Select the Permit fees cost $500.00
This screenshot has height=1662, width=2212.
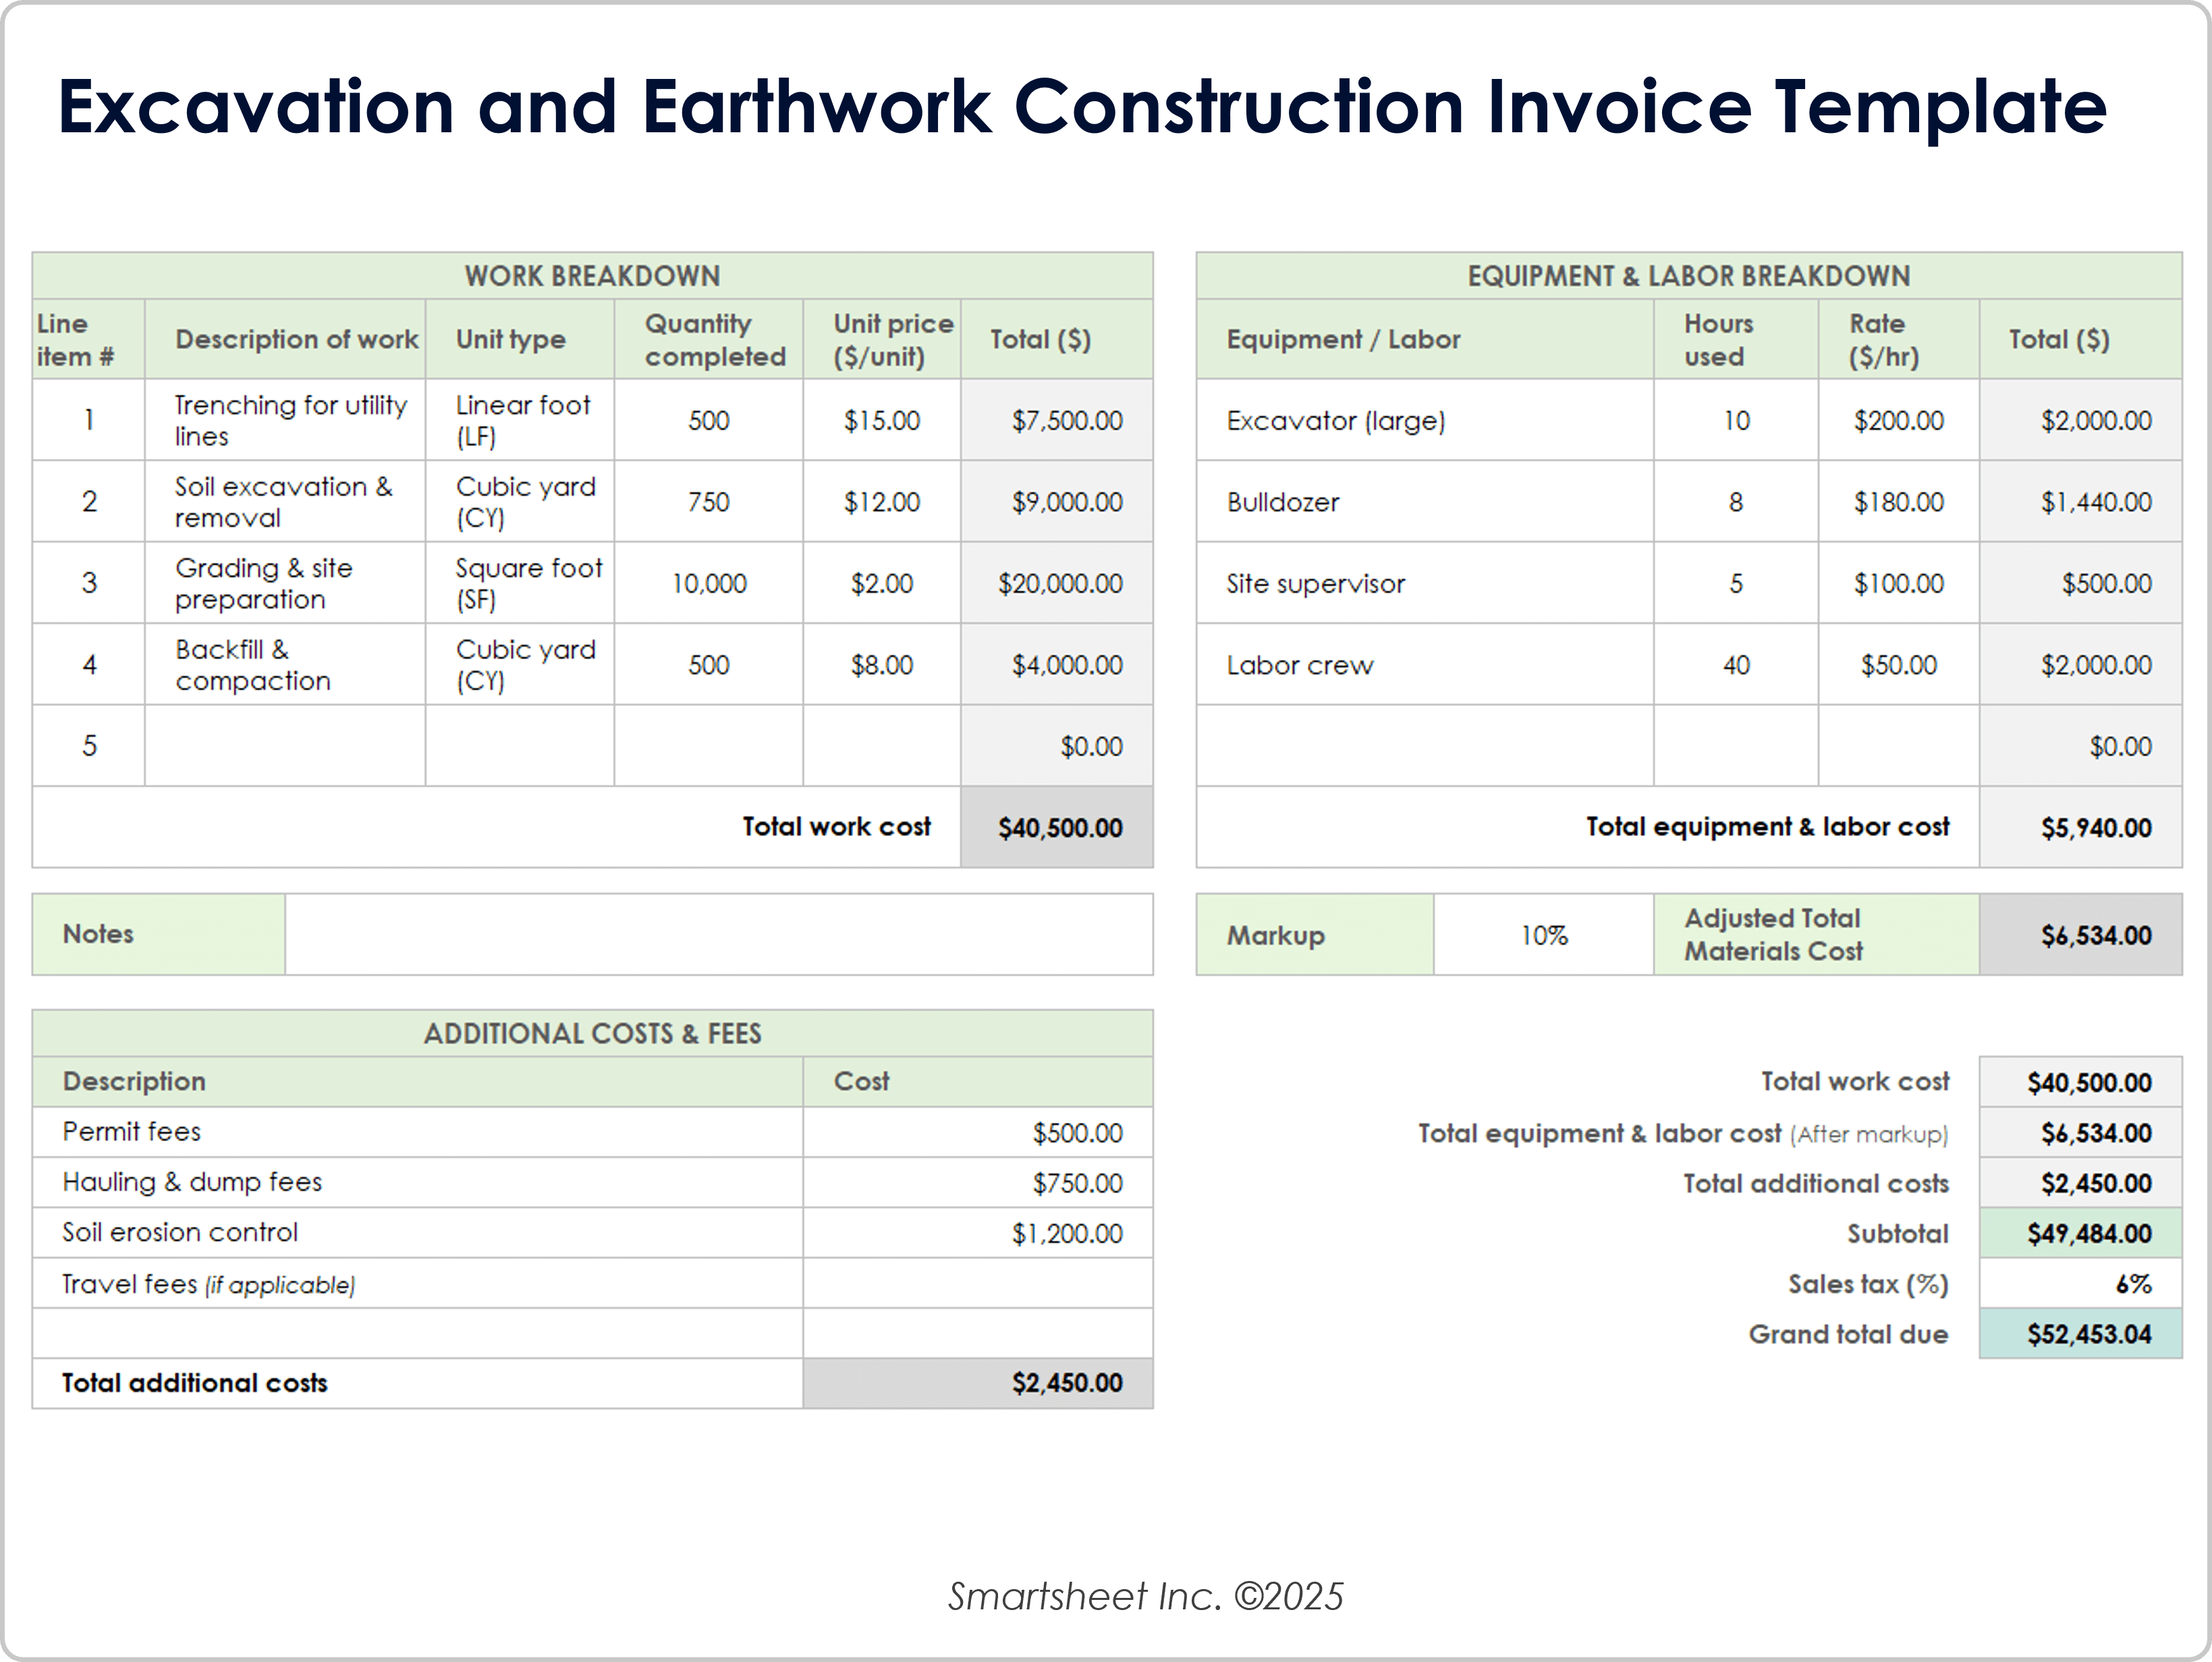[978, 1132]
